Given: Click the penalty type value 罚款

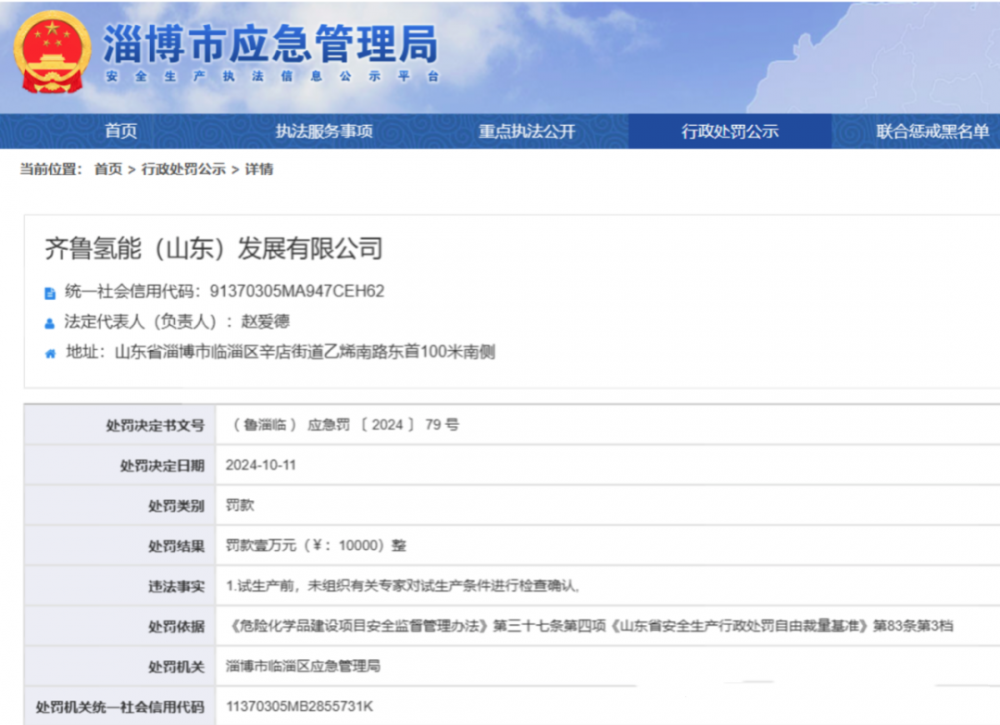Looking at the screenshot, I should pos(240,505).
